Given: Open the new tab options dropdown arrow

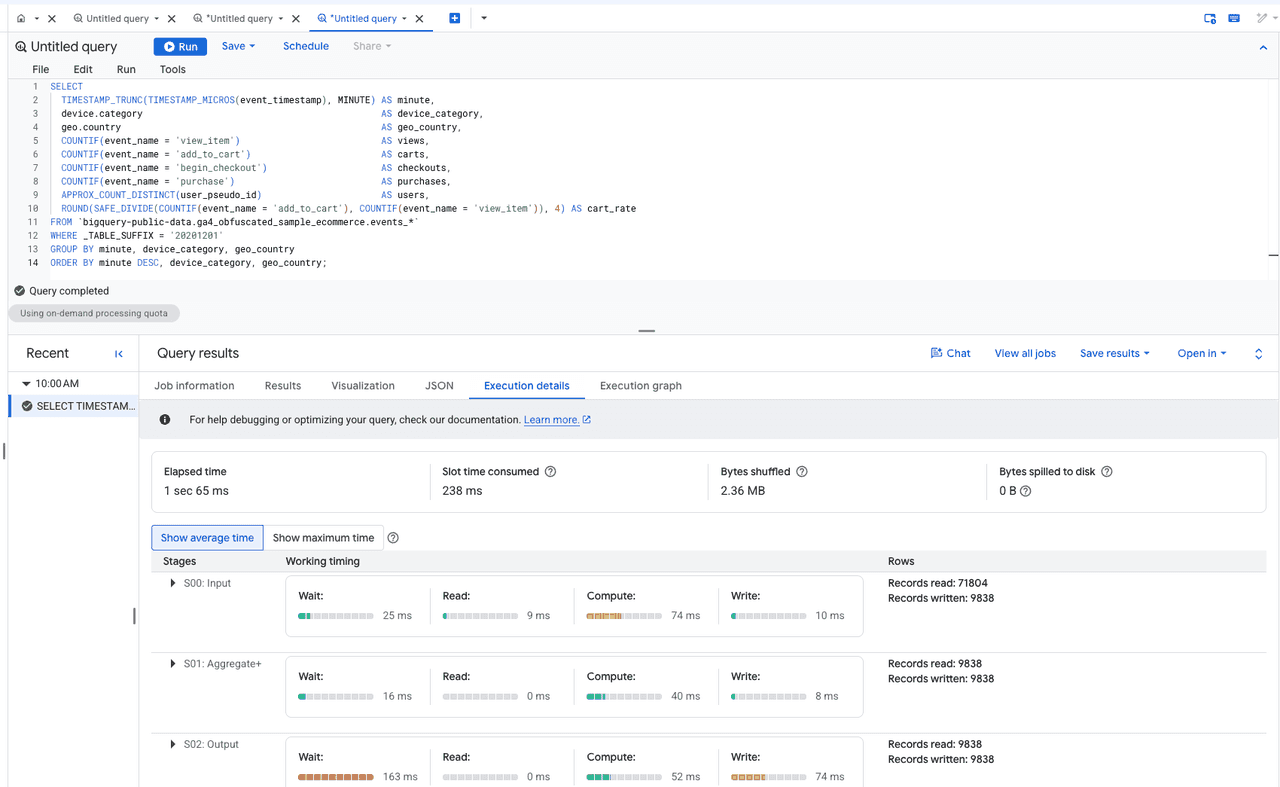Looking at the screenshot, I should pos(484,18).
